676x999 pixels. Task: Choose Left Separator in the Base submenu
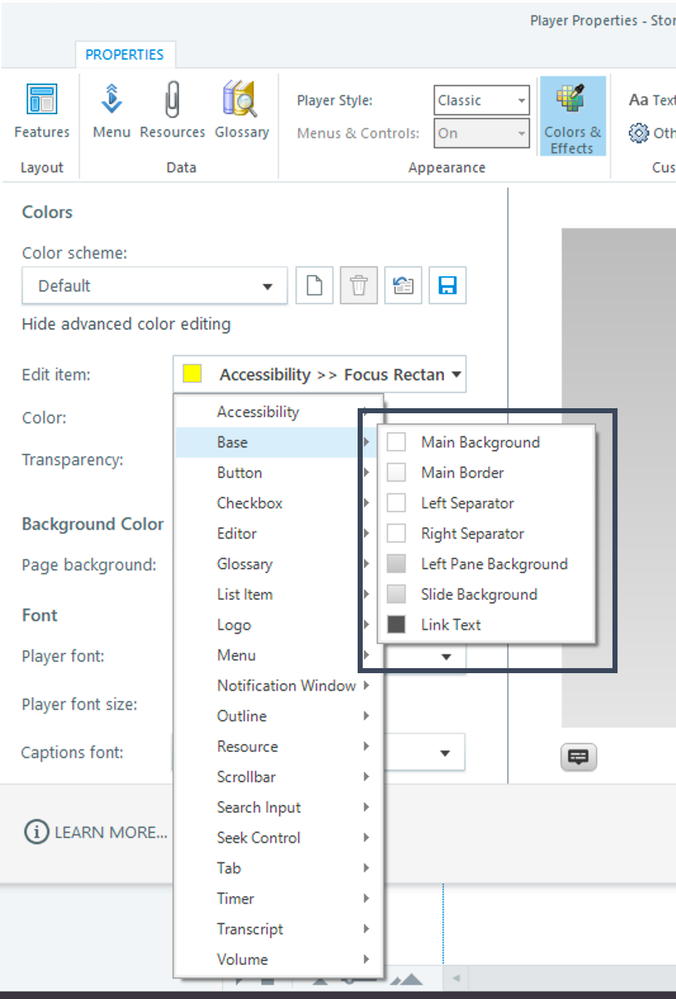click(x=487, y=503)
